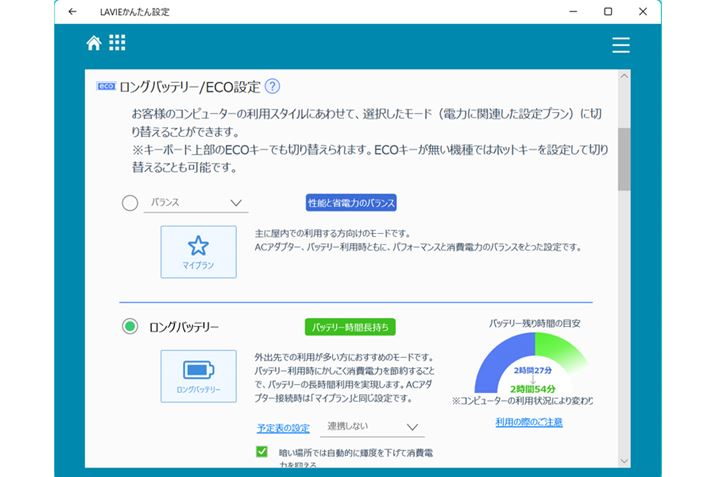Click the 性能と省電力のバランス blue label

coord(352,203)
